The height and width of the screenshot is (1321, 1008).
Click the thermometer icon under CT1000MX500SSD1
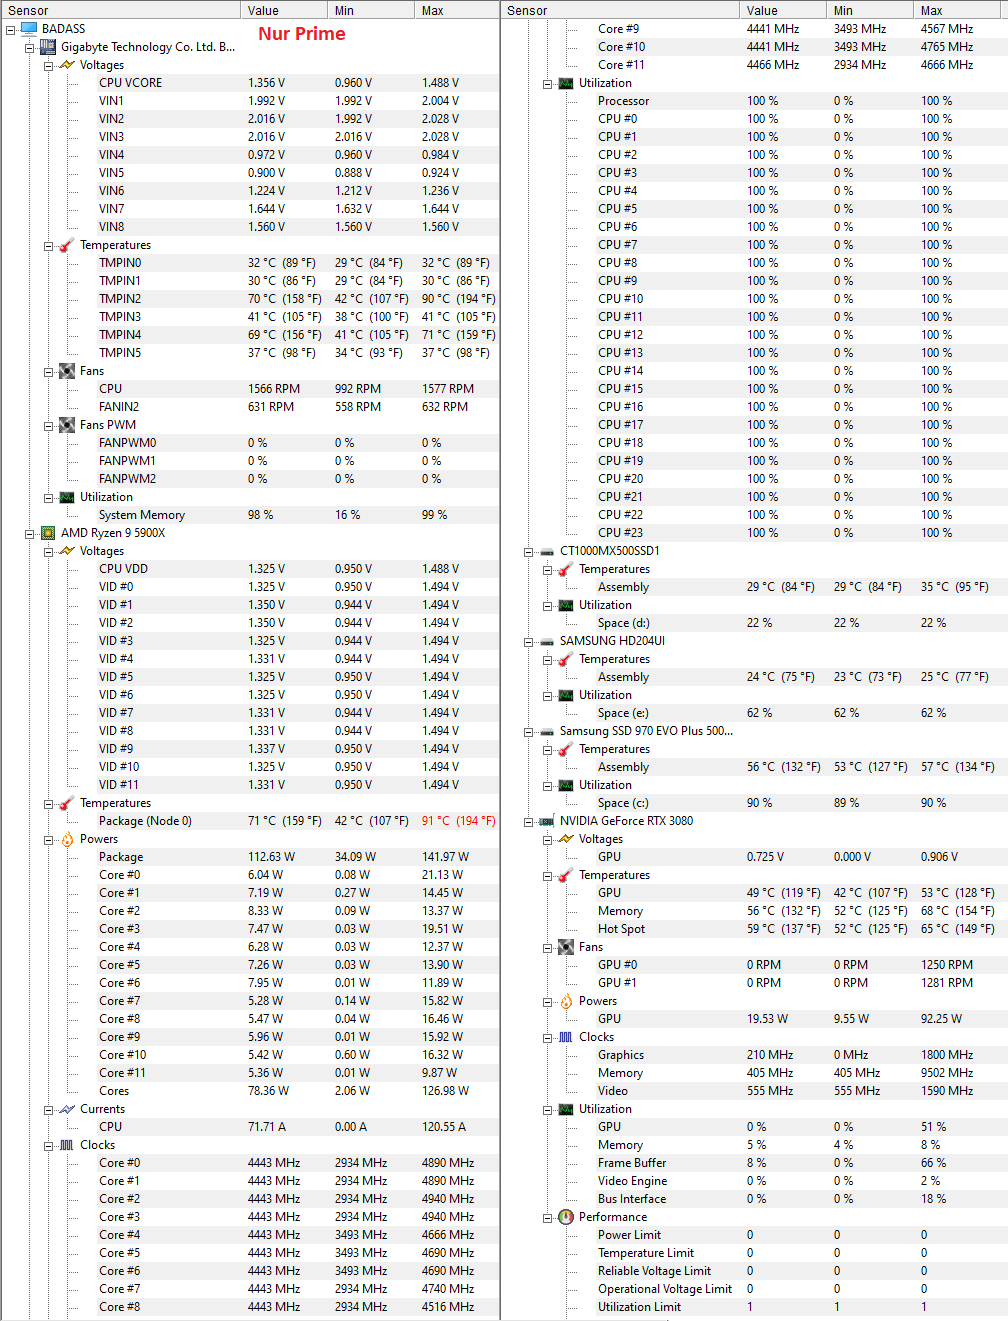[x=566, y=569]
